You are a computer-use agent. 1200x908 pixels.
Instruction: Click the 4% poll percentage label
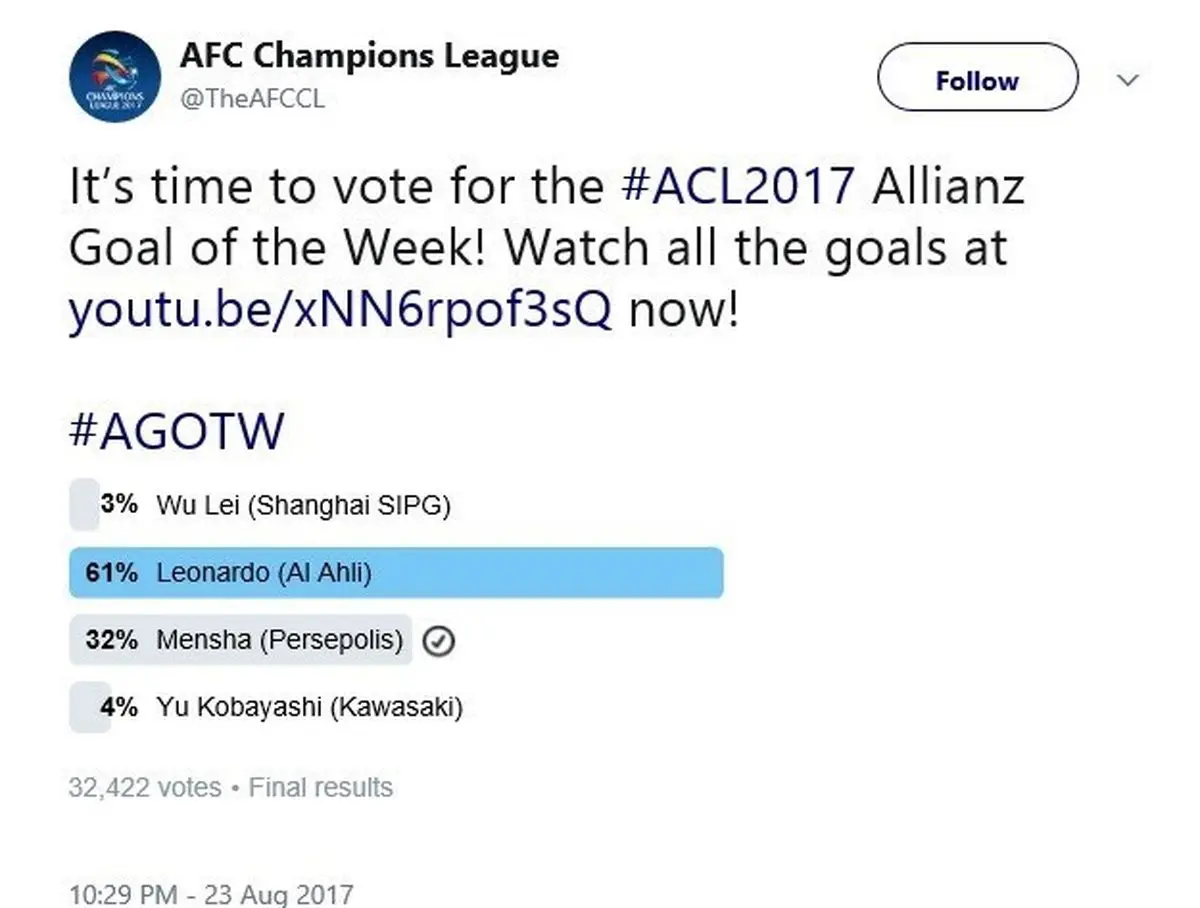(119, 708)
